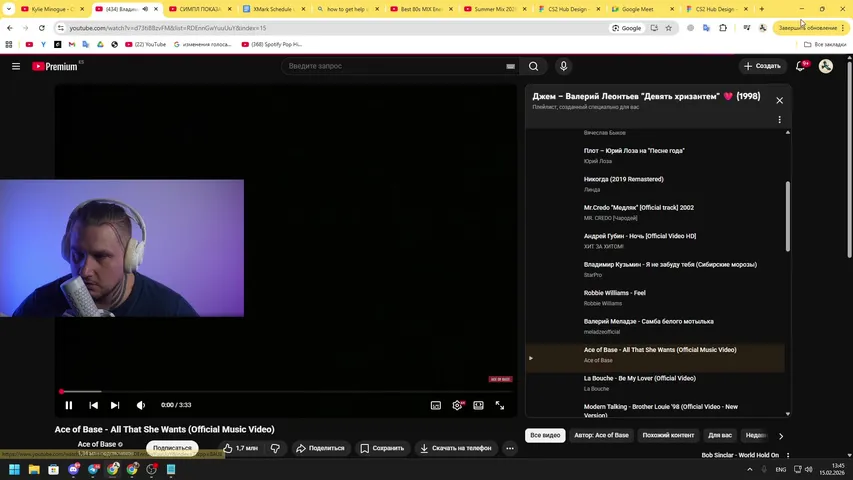Open the YouTube hamburger guide menu
The image size is (853, 480).
[16, 66]
